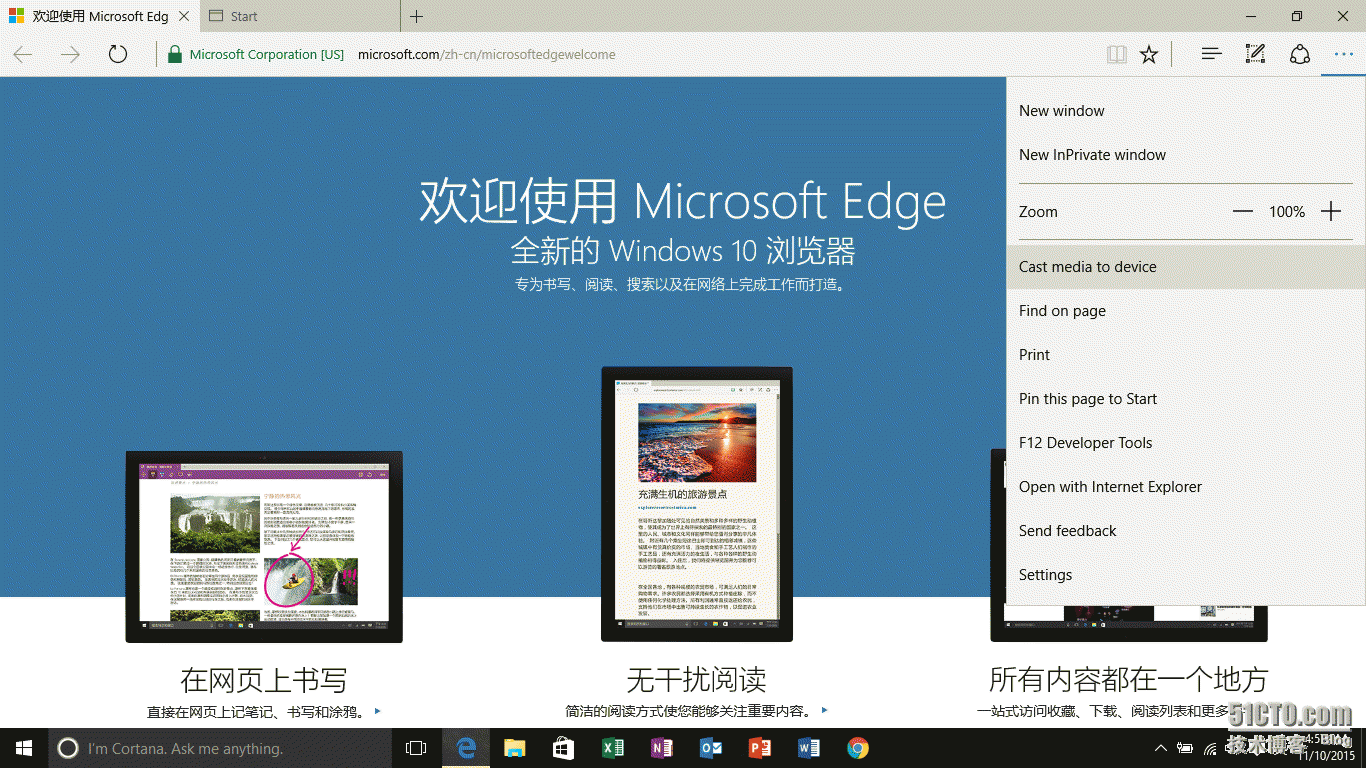
Task: Open the reading view tablet thumbnail
Action: 697,504
